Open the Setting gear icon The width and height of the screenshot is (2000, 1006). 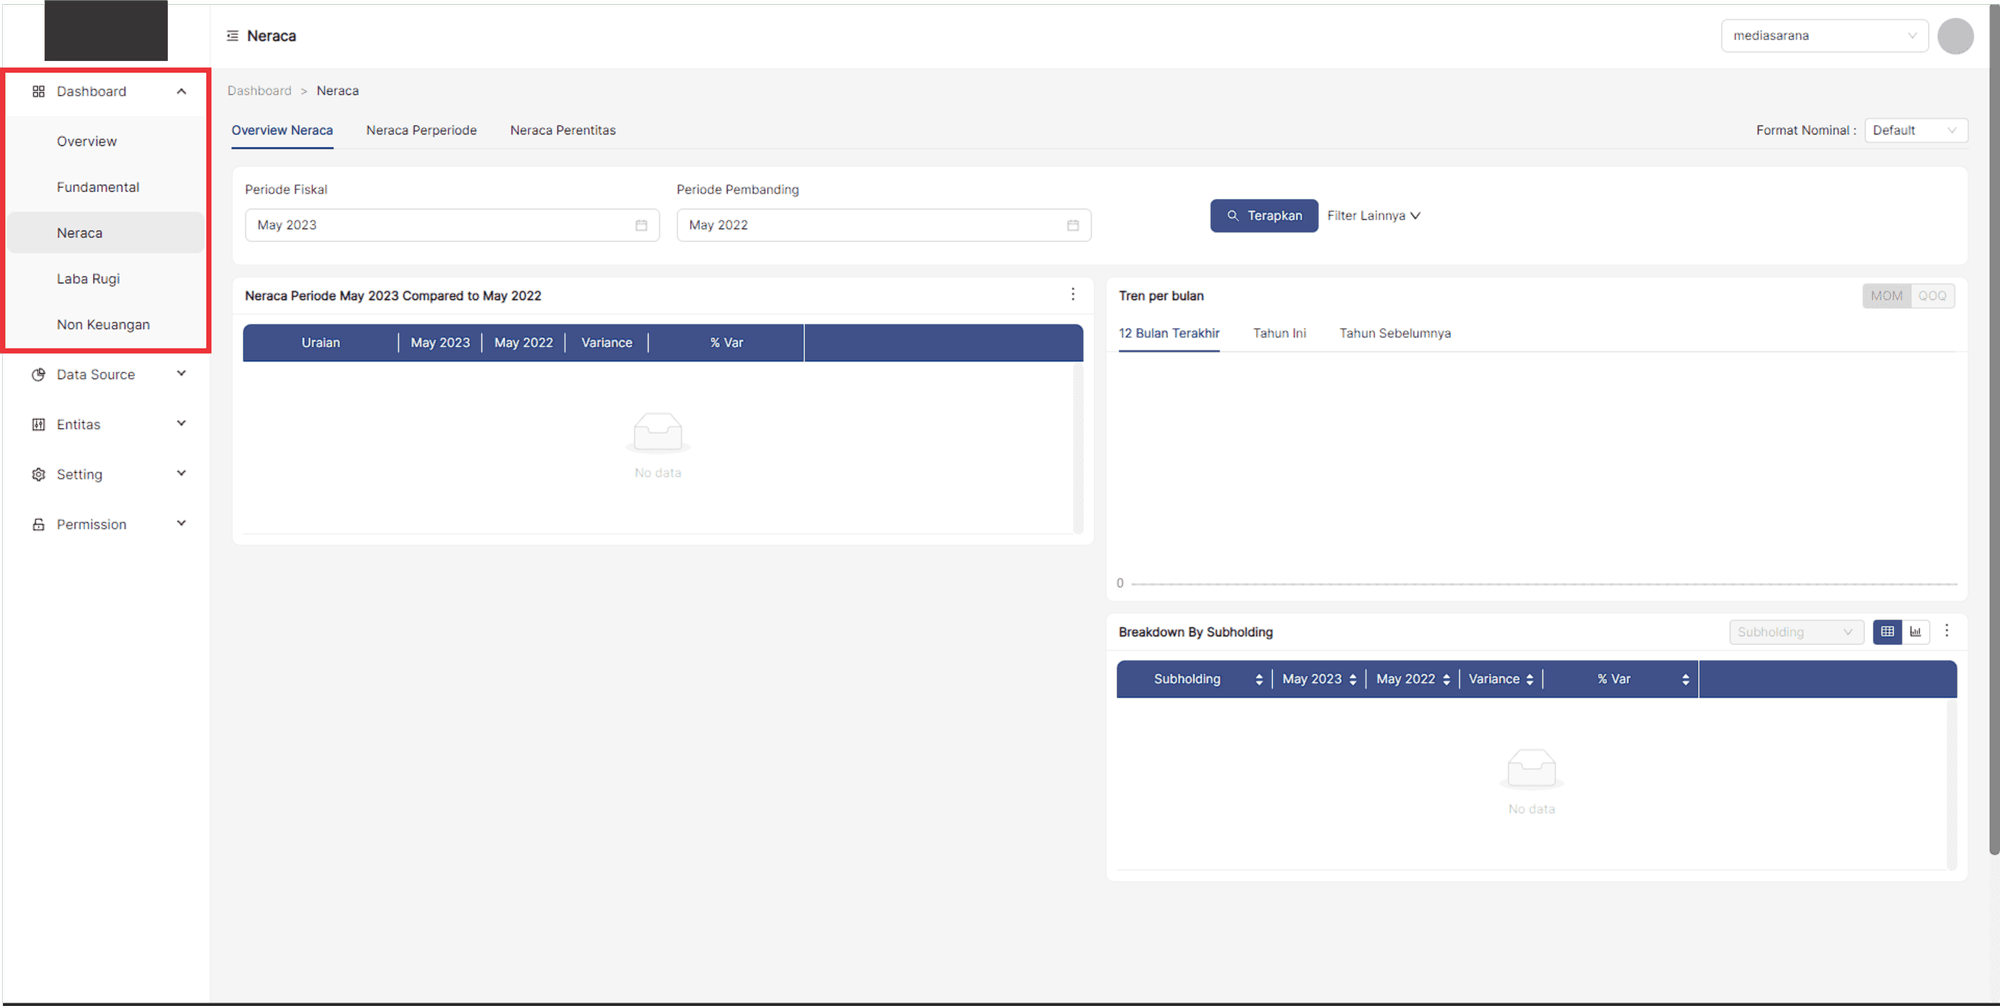point(39,474)
